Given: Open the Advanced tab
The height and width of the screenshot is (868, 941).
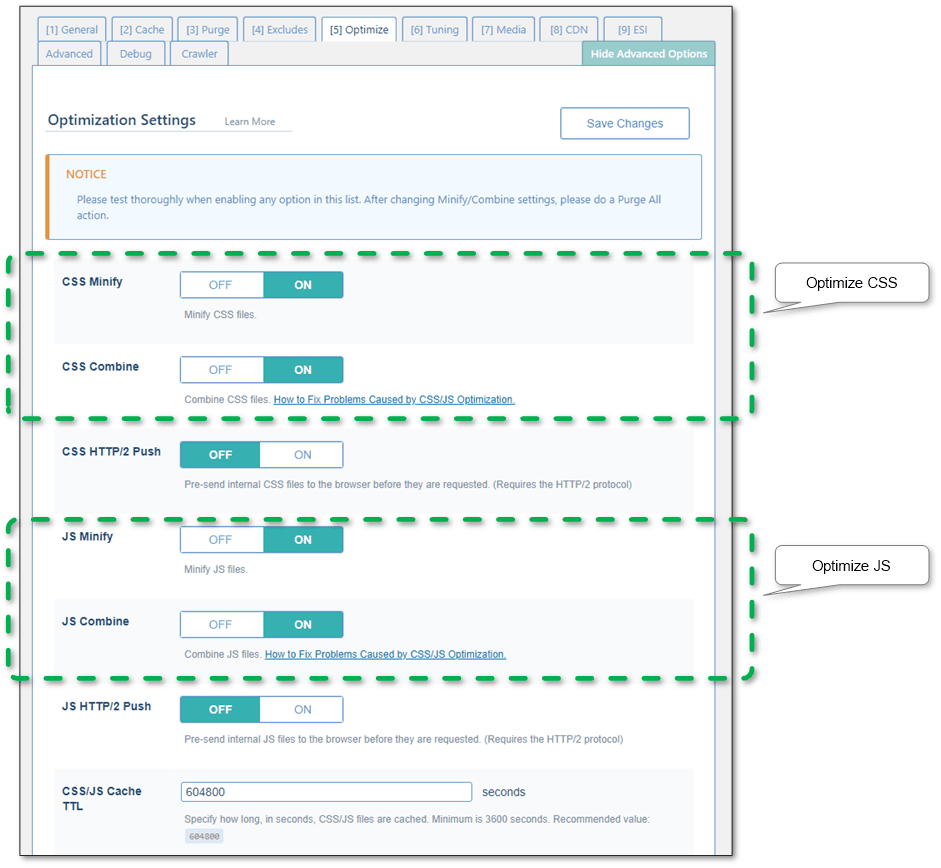Looking at the screenshot, I should click(x=69, y=54).
